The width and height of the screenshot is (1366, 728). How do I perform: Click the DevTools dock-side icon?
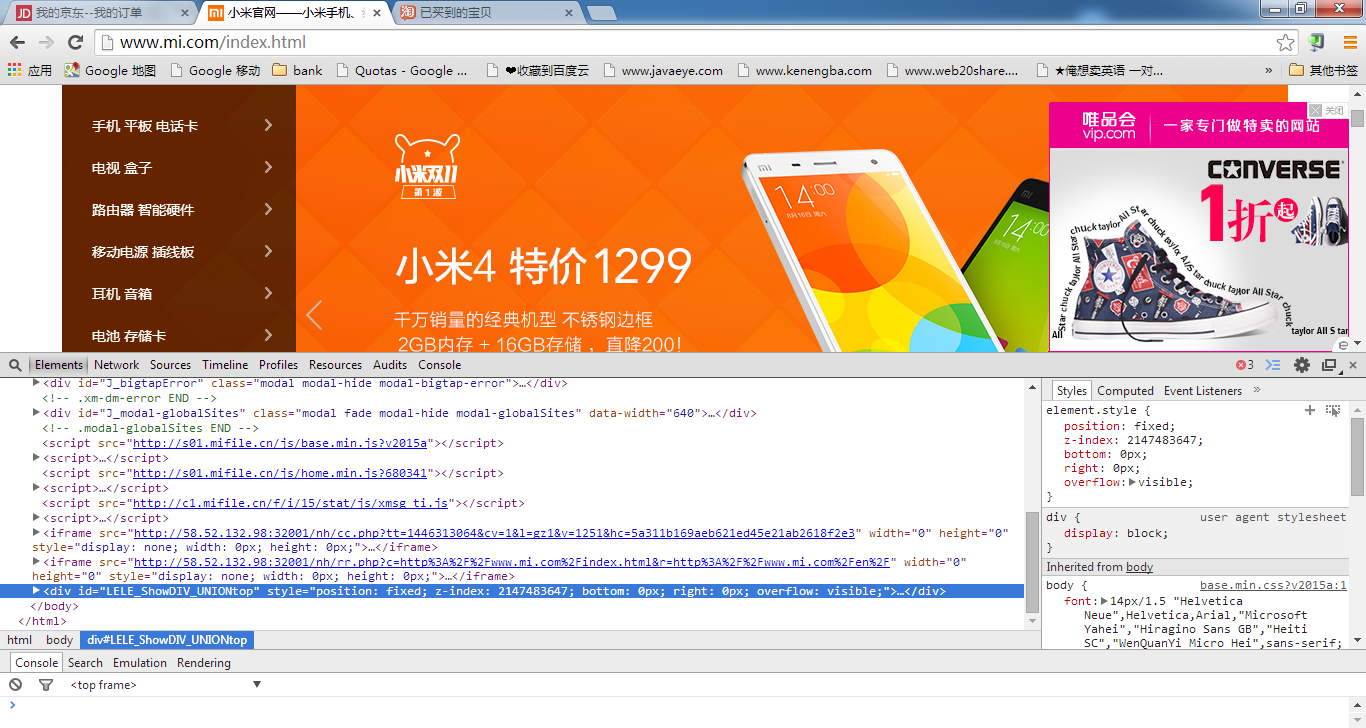pyautogui.click(x=1329, y=365)
